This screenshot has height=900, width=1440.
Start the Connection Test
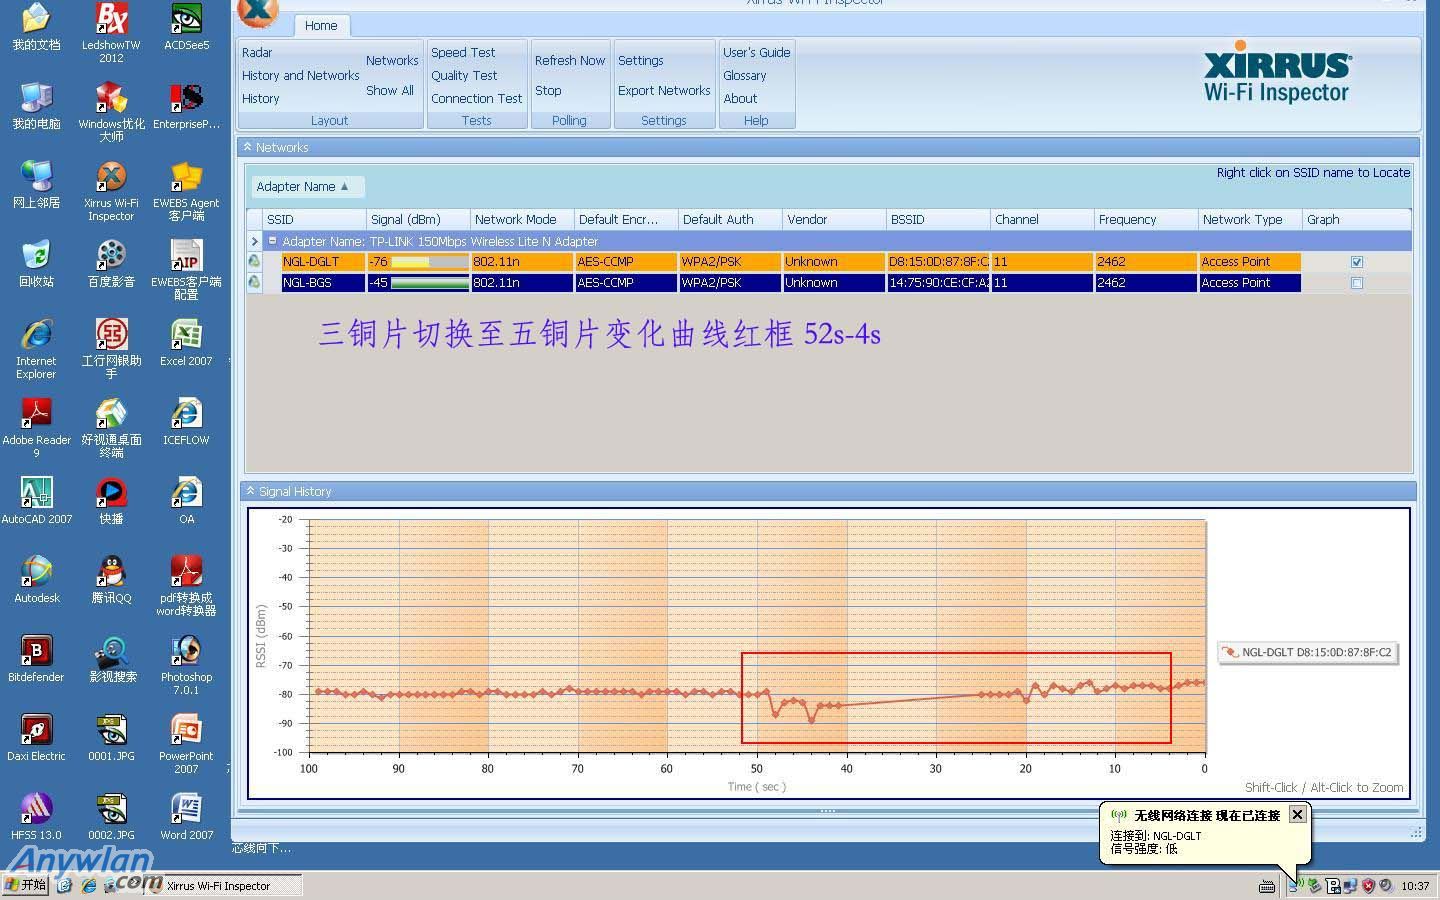point(476,98)
